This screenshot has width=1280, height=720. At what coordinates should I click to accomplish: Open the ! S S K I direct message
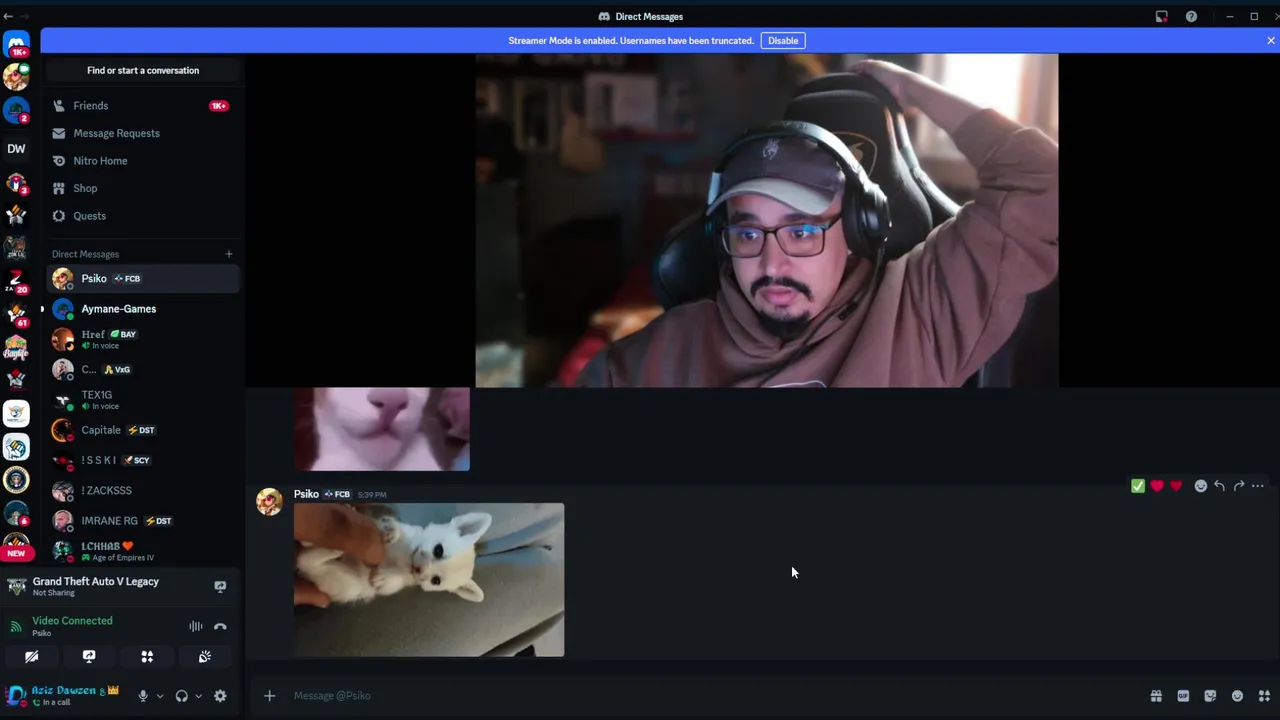coord(143,460)
